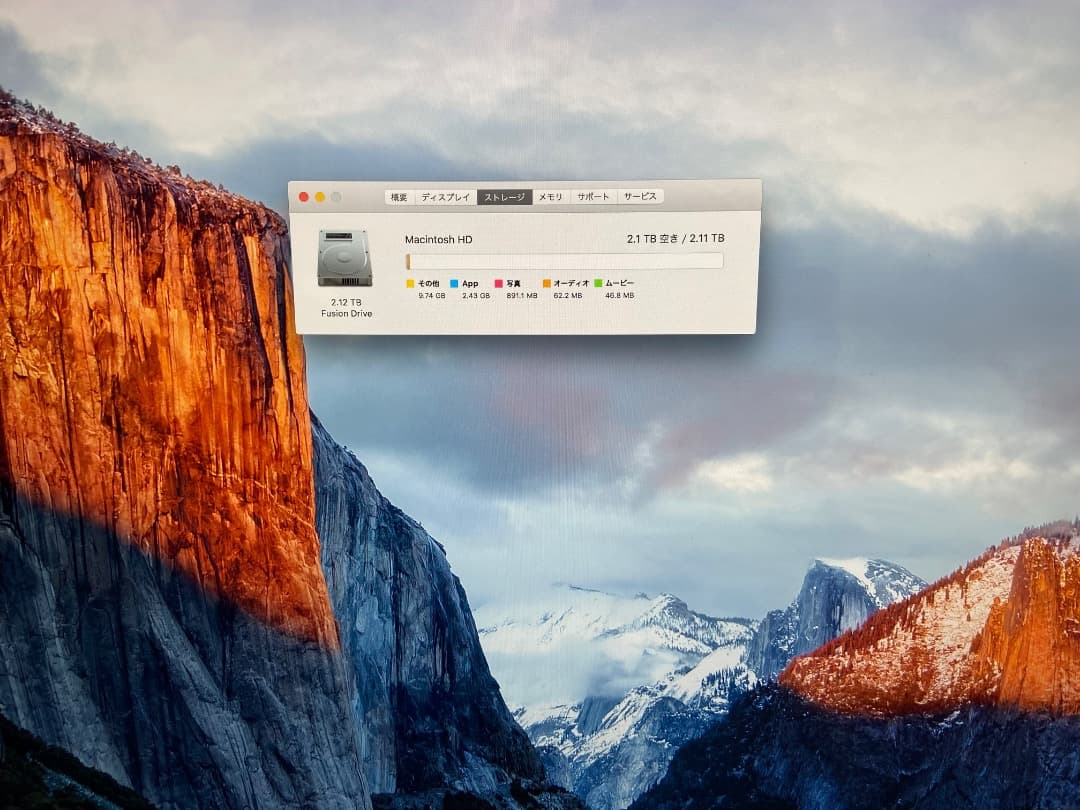Viewport: 1080px width, 810px height.
Task: Click the 2.1 TB 空き free space text
Action: pyautogui.click(x=653, y=238)
